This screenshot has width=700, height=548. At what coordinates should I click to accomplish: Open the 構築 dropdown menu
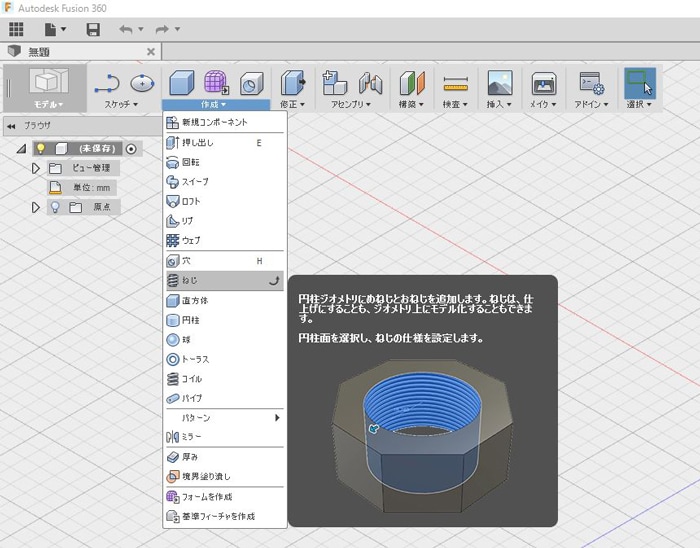[411, 104]
